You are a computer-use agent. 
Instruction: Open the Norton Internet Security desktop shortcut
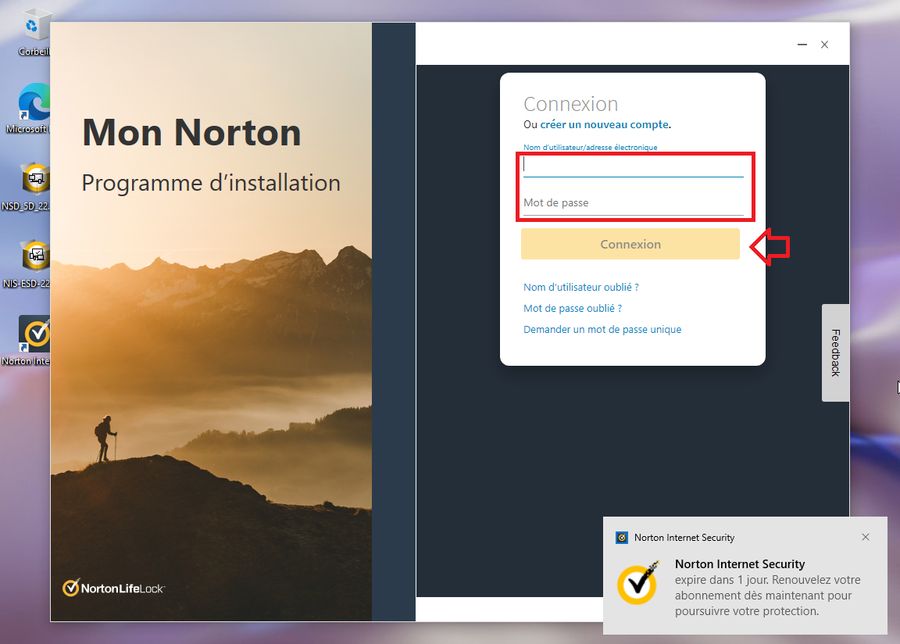point(35,335)
